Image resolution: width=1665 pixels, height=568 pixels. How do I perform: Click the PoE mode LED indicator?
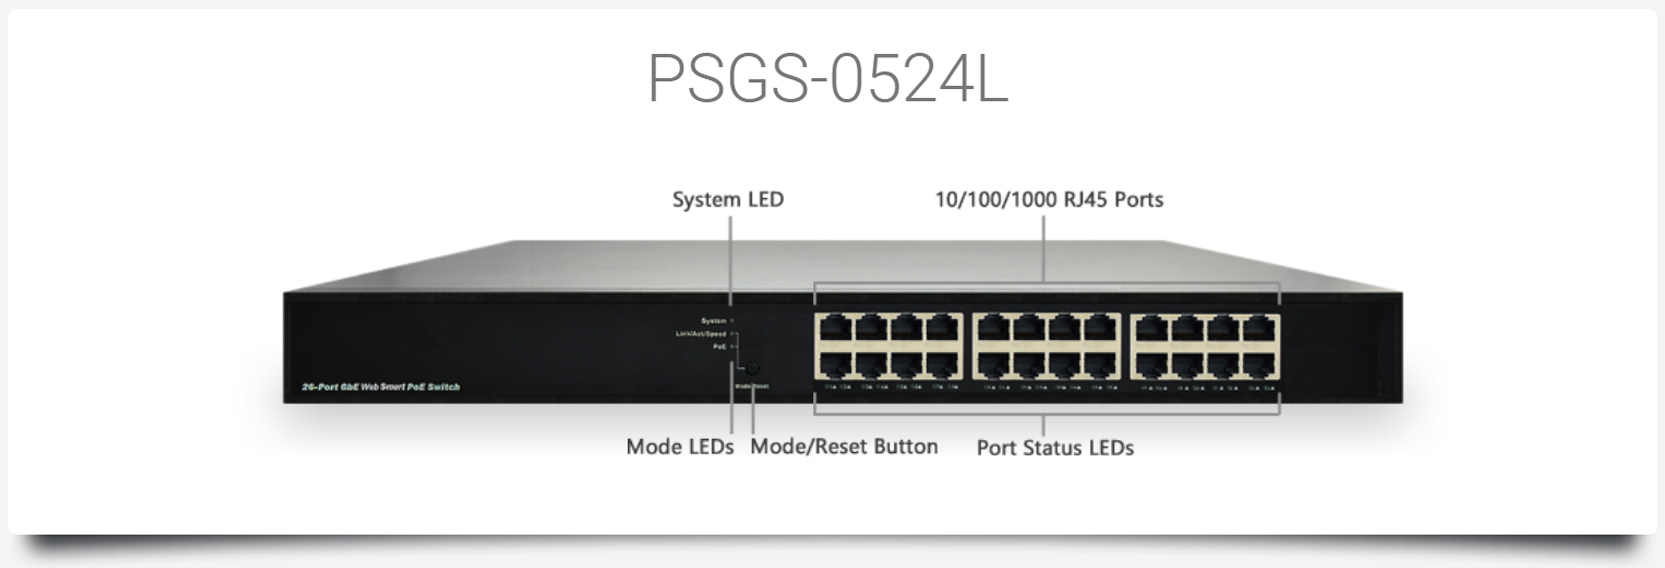(732, 346)
